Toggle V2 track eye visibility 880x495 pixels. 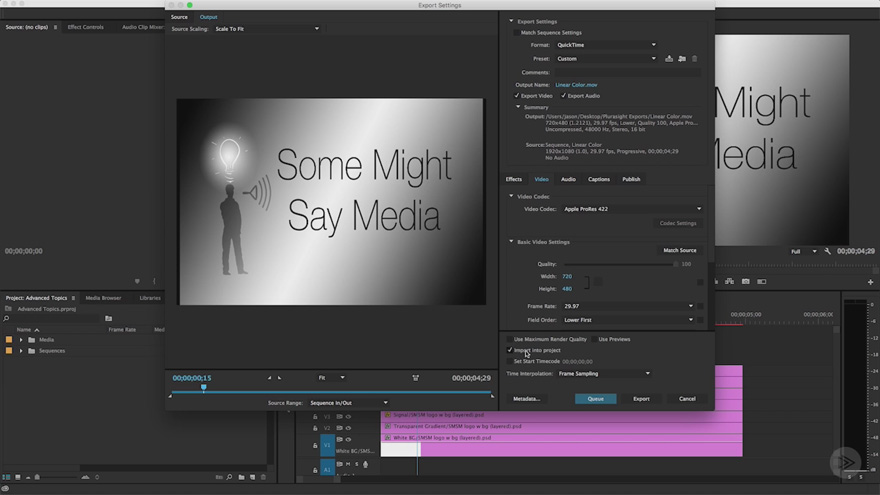[349, 428]
